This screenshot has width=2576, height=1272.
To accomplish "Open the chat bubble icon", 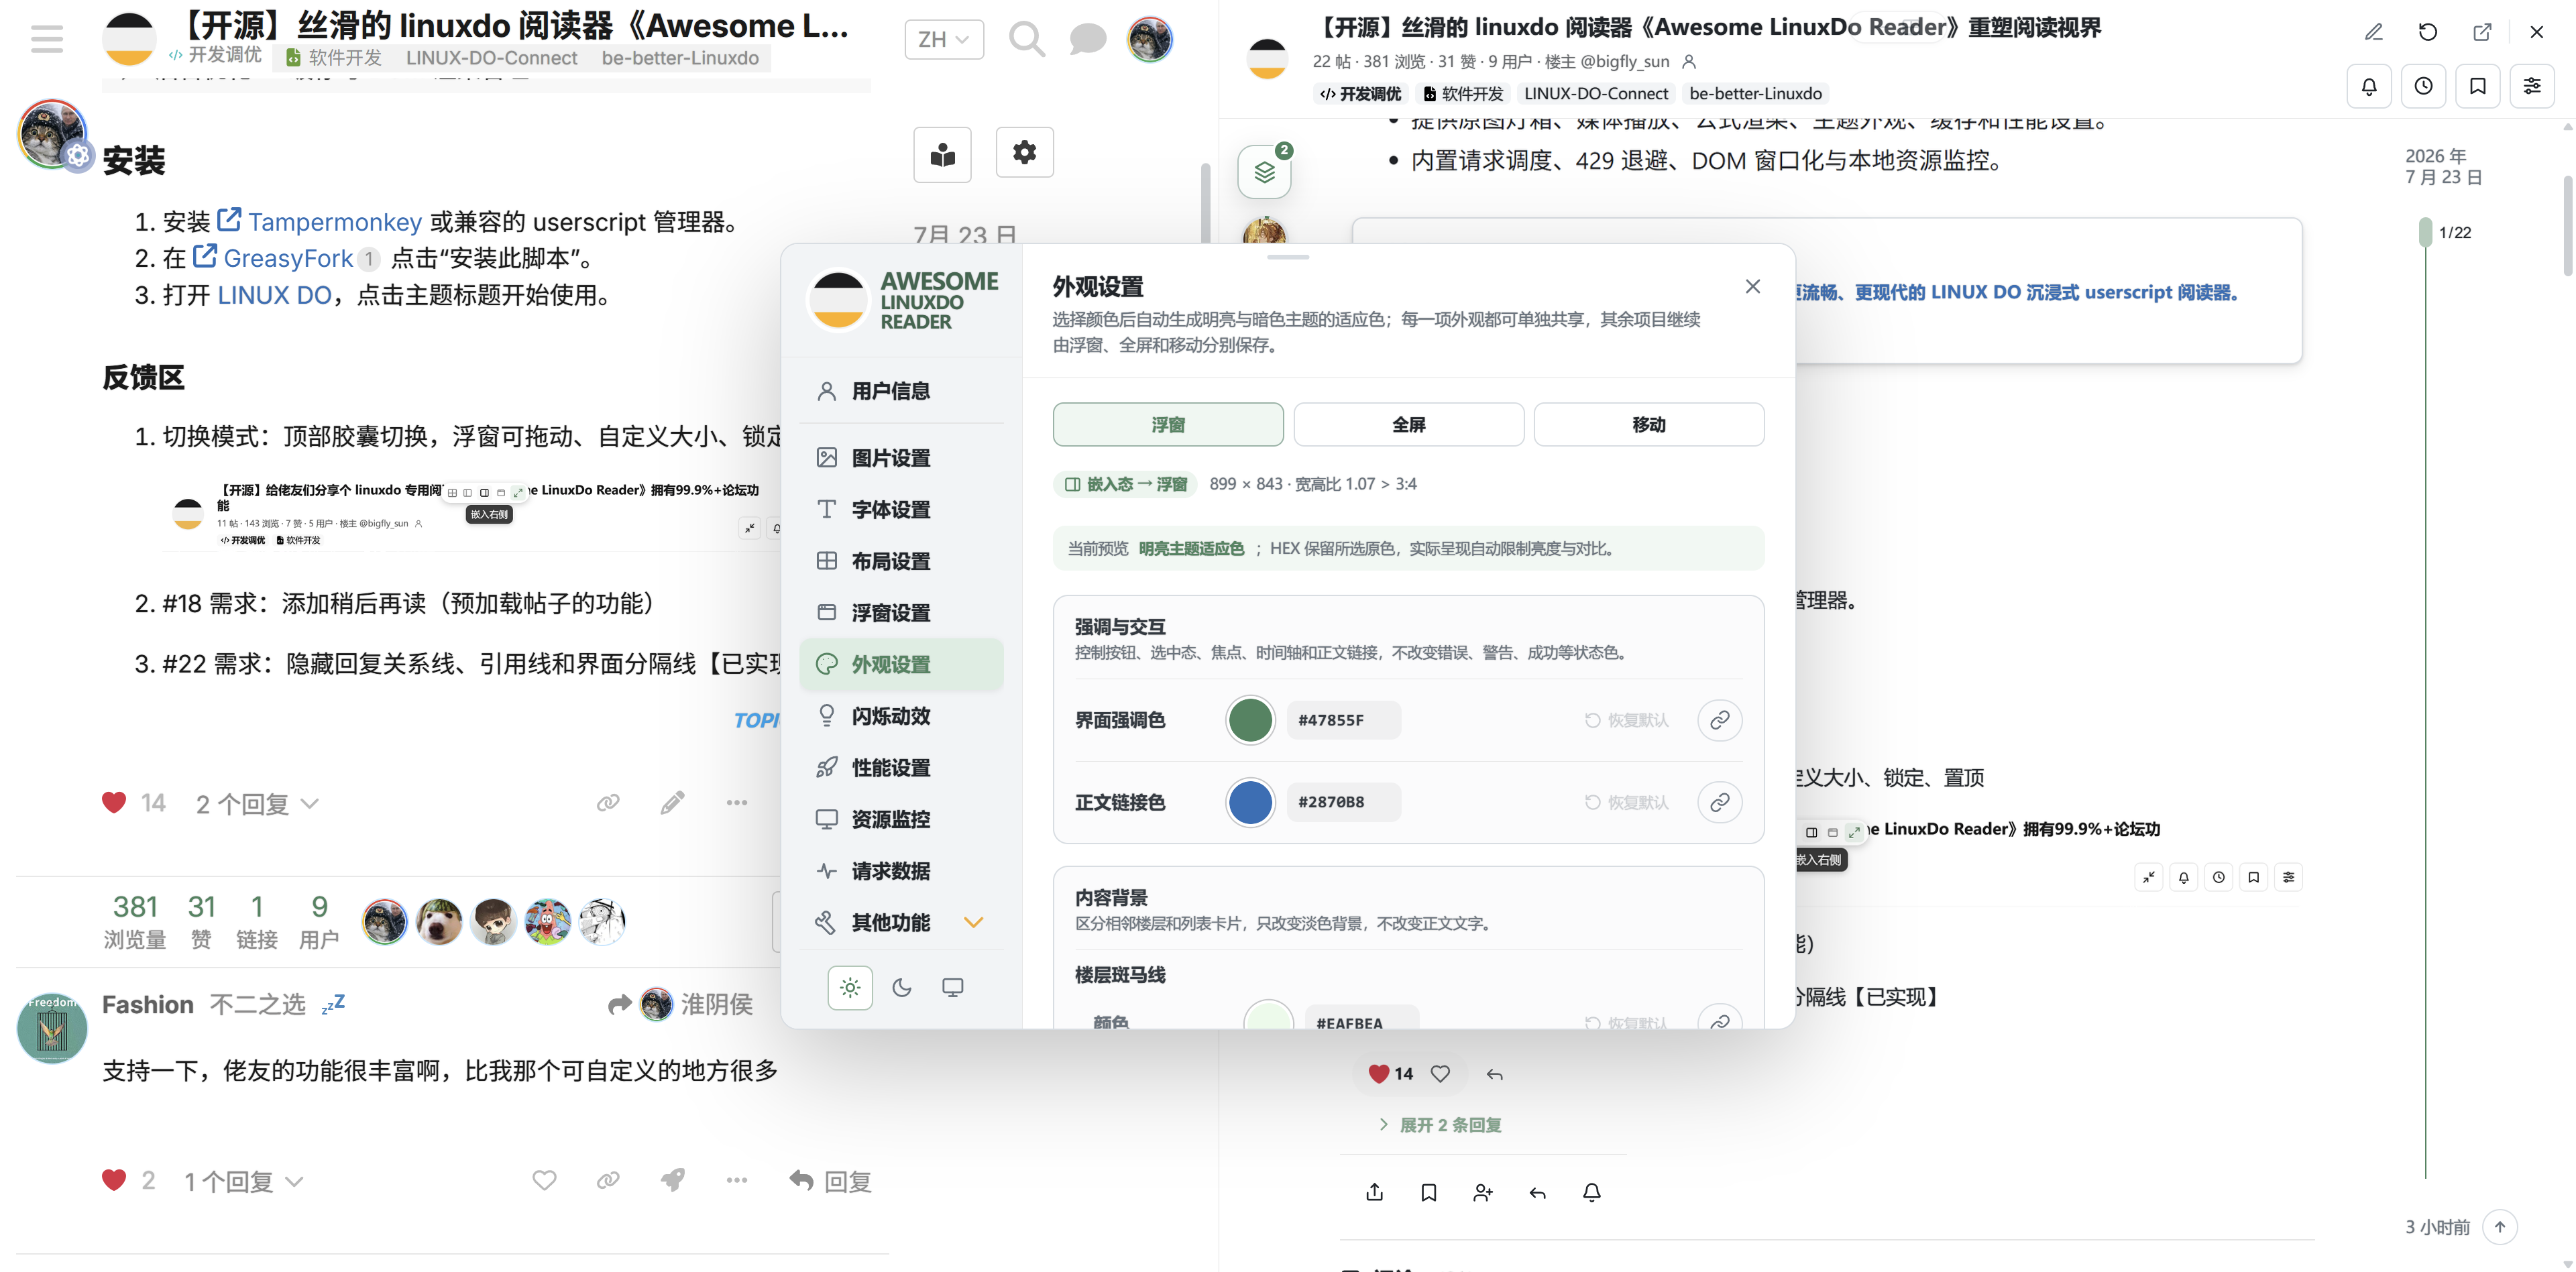I will point(1087,39).
